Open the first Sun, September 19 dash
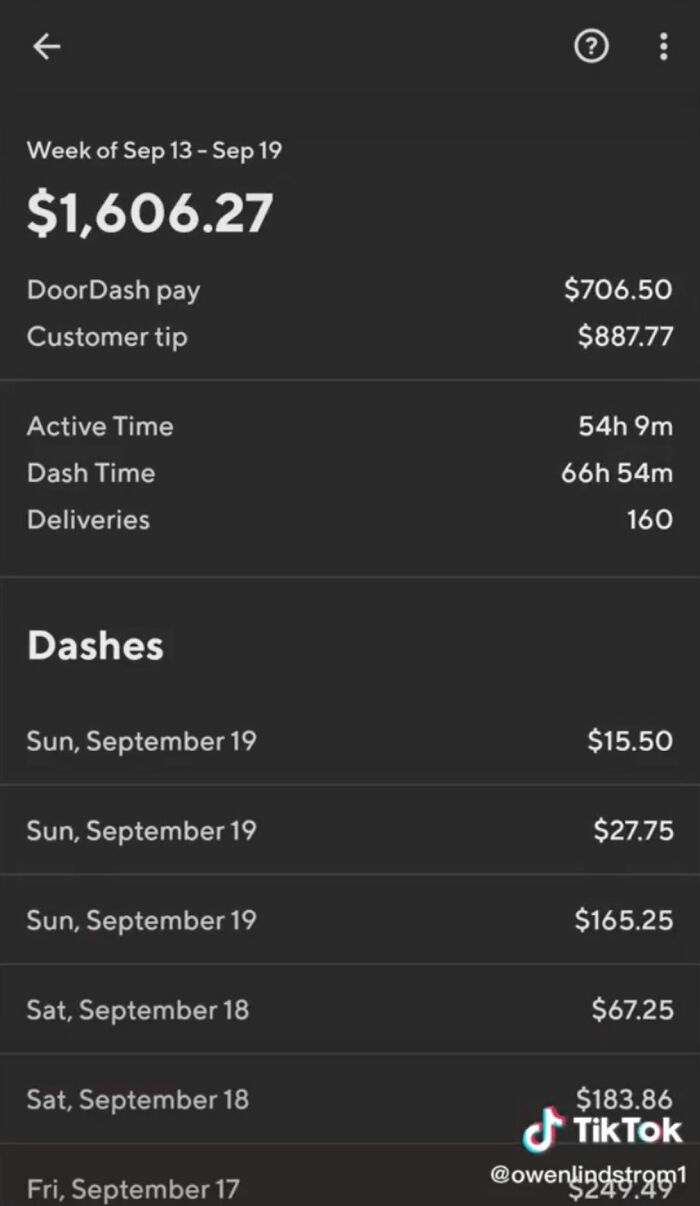700x1206 pixels. pyautogui.click(x=350, y=741)
